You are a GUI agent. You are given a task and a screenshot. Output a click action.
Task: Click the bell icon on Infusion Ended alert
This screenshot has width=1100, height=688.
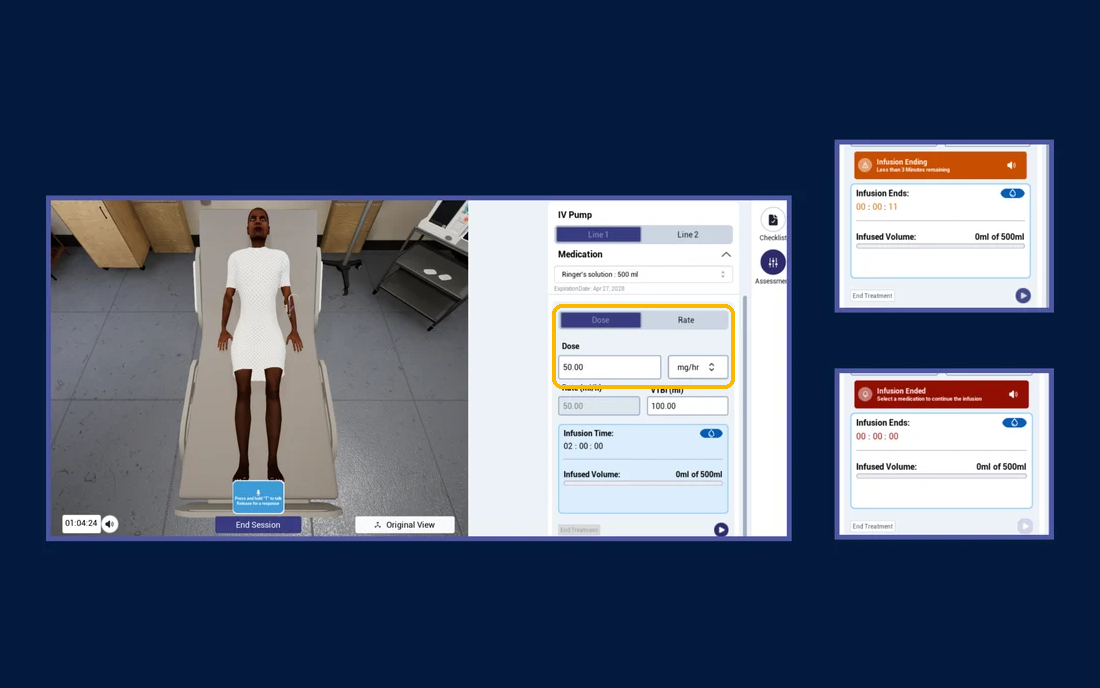click(x=865, y=394)
